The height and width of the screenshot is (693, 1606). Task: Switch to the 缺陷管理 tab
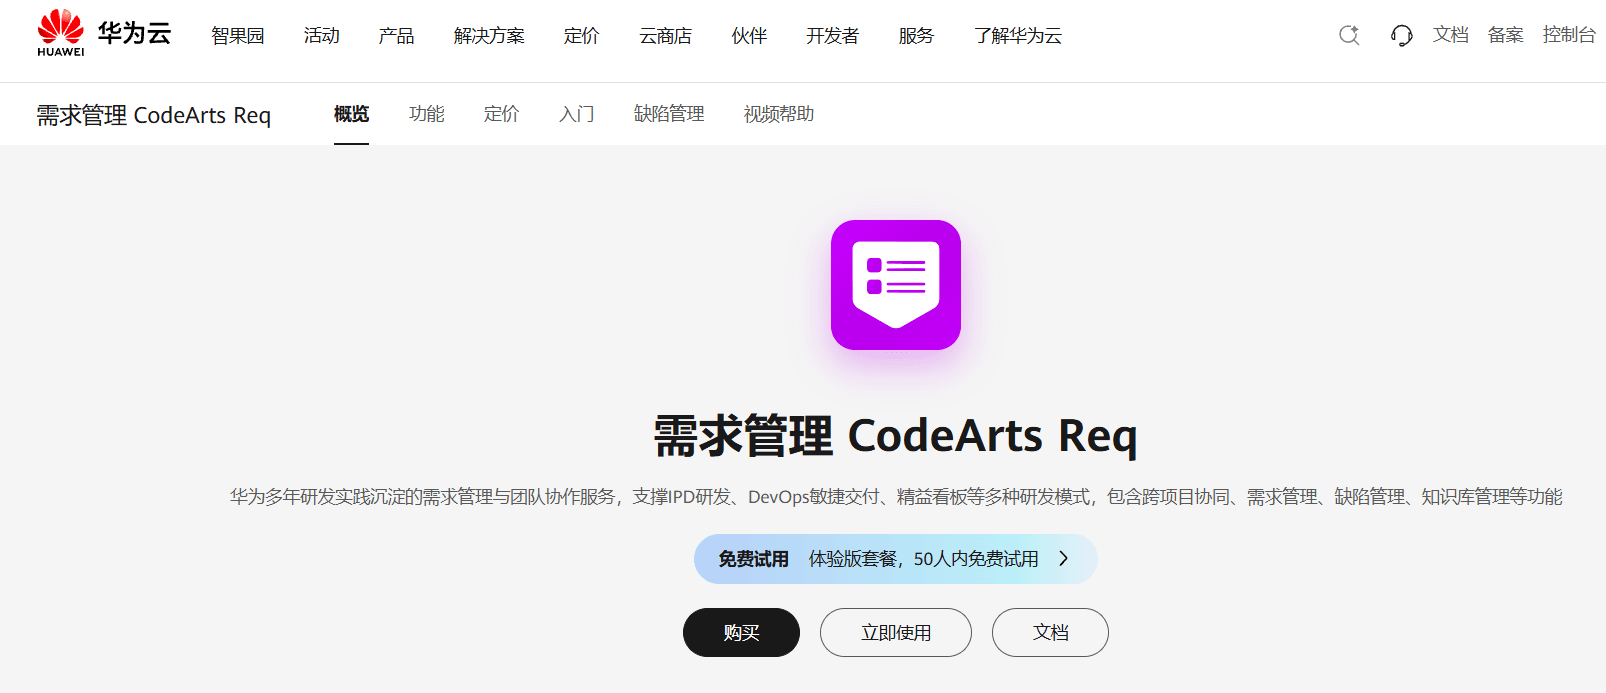pos(669,114)
